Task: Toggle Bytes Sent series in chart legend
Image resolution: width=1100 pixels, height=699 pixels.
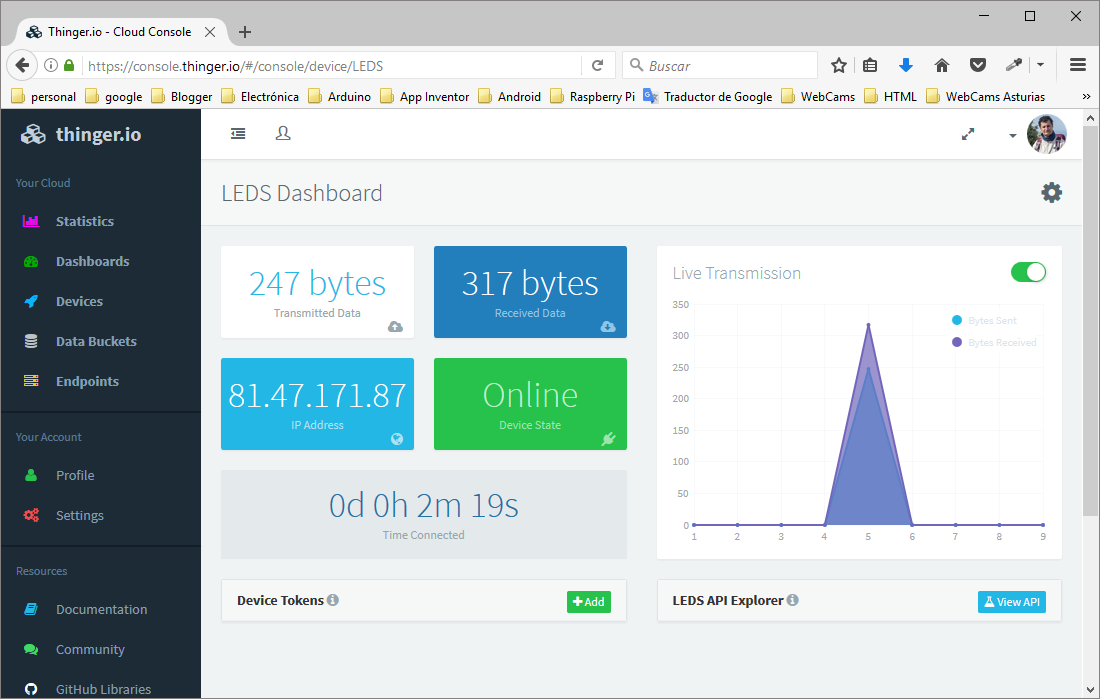Action: tap(984, 321)
